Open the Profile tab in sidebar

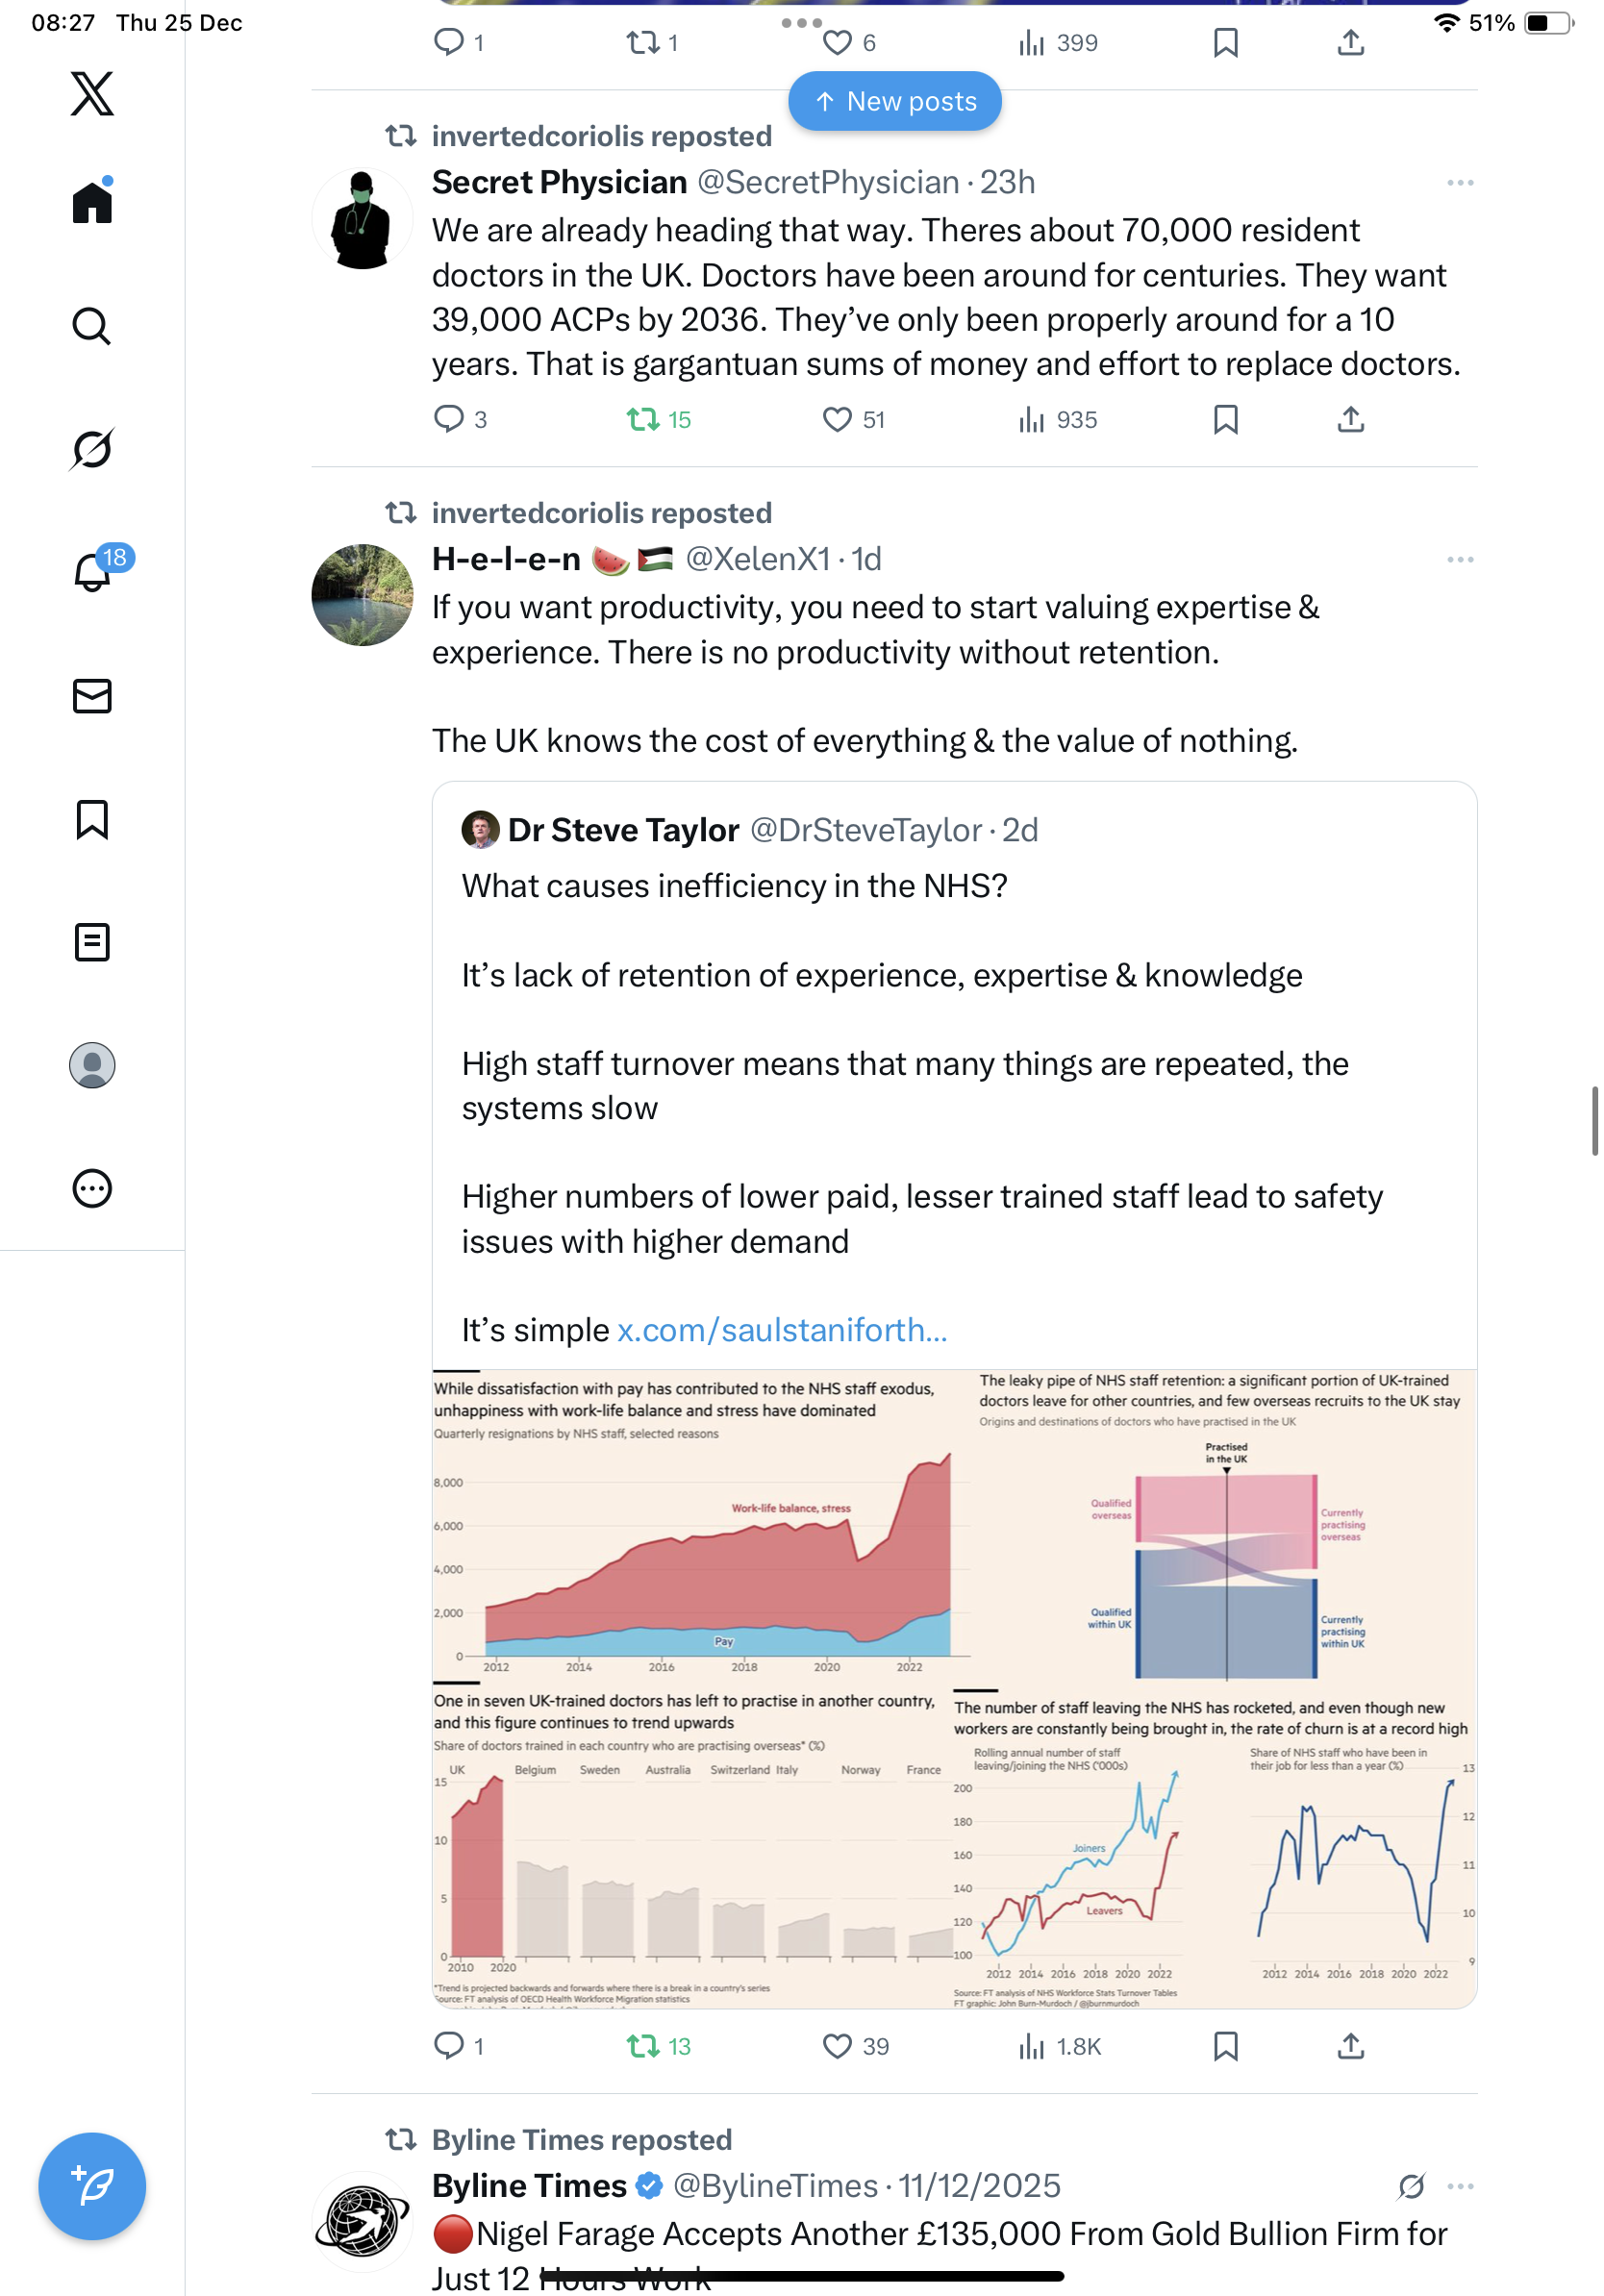tap(92, 1065)
